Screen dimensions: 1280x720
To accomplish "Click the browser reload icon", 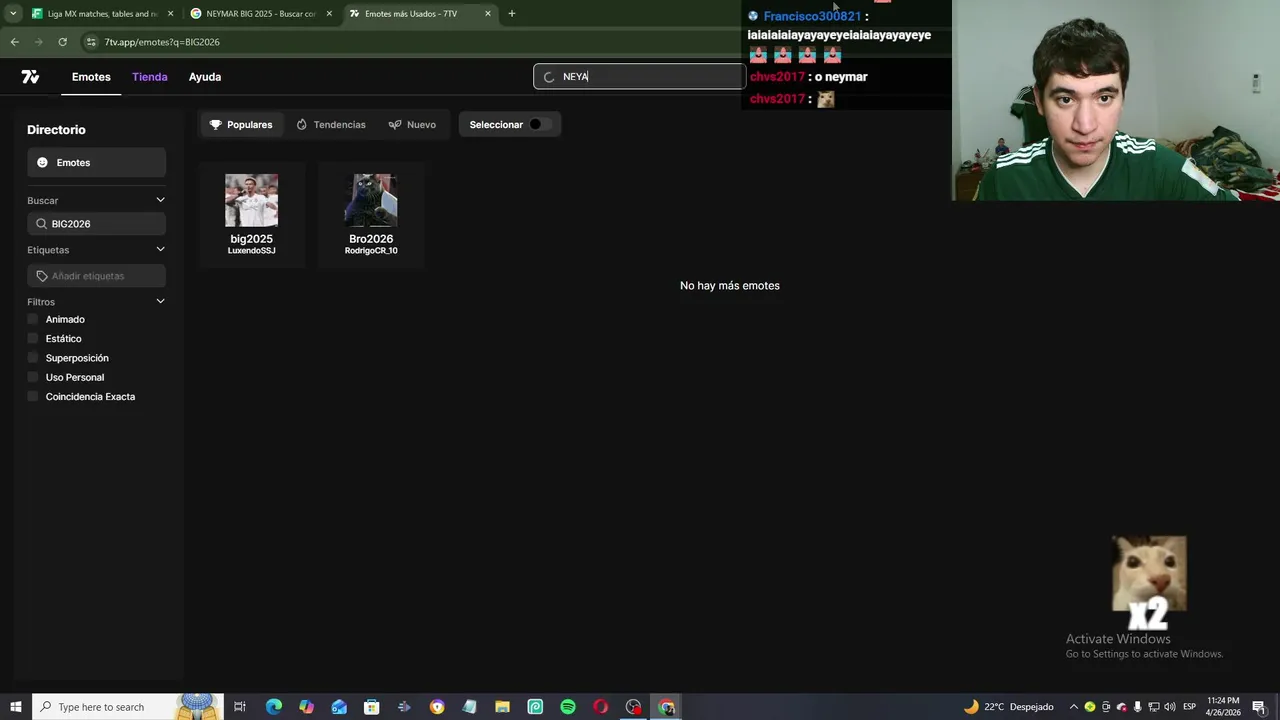I will point(62,42).
